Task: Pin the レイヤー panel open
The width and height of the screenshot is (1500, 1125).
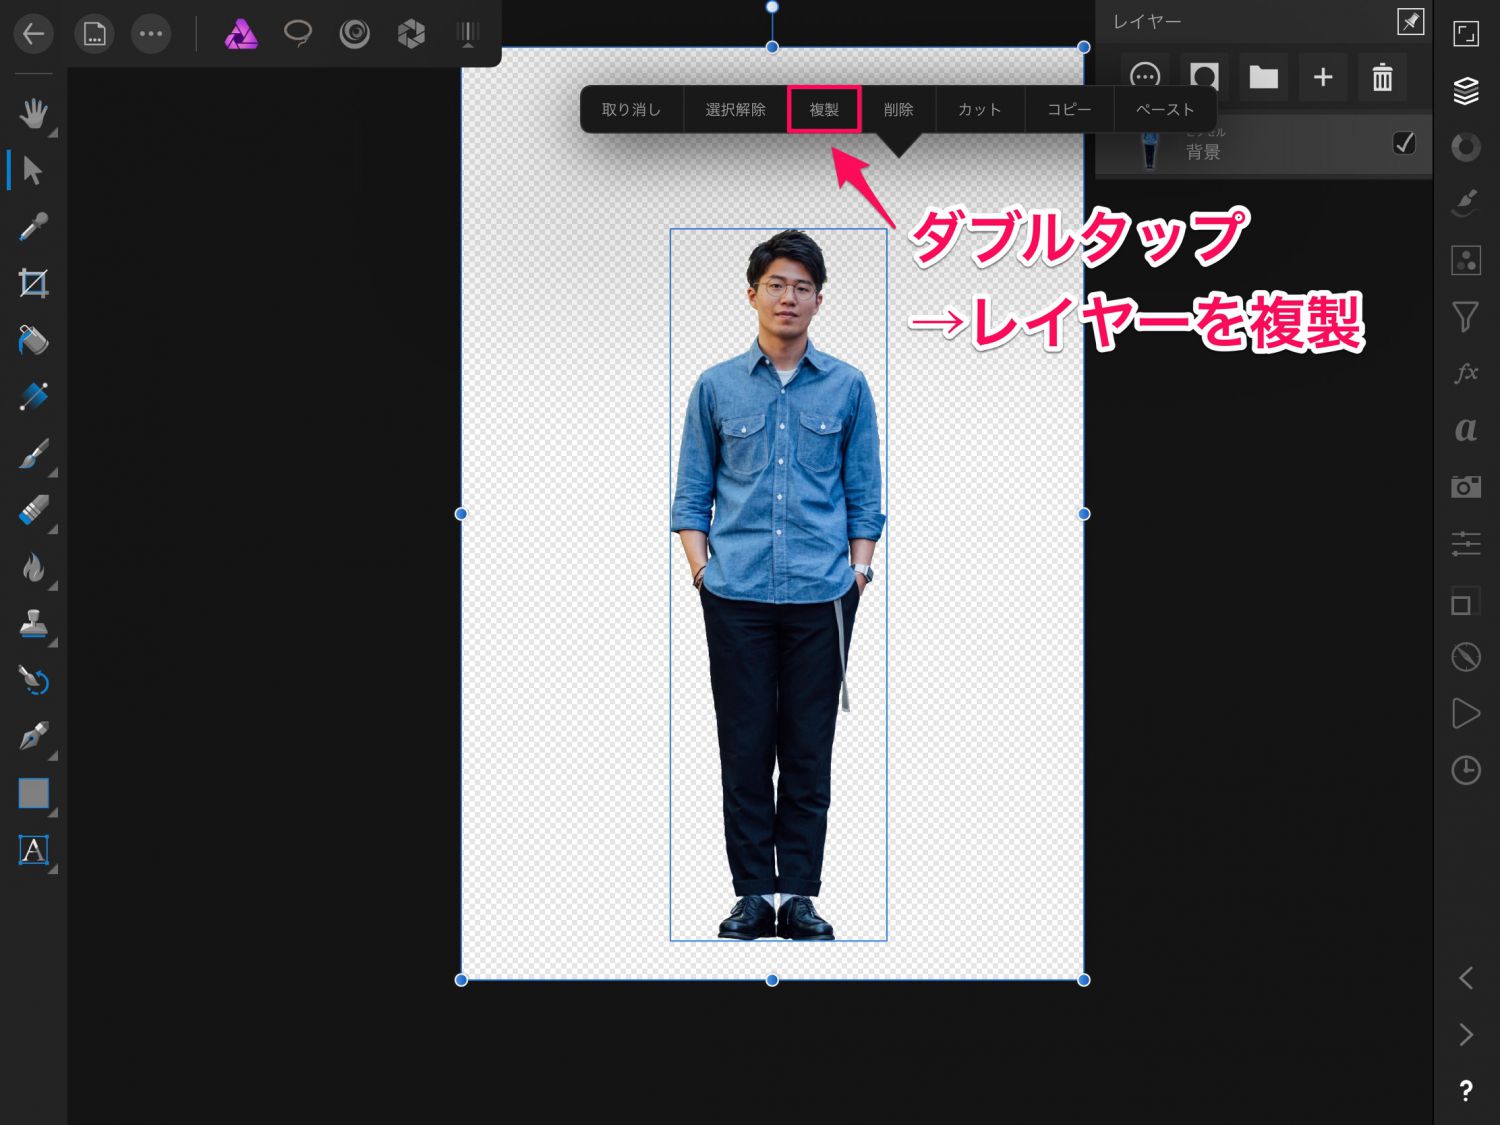Action: pyautogui.click(x=1410, y=21)
